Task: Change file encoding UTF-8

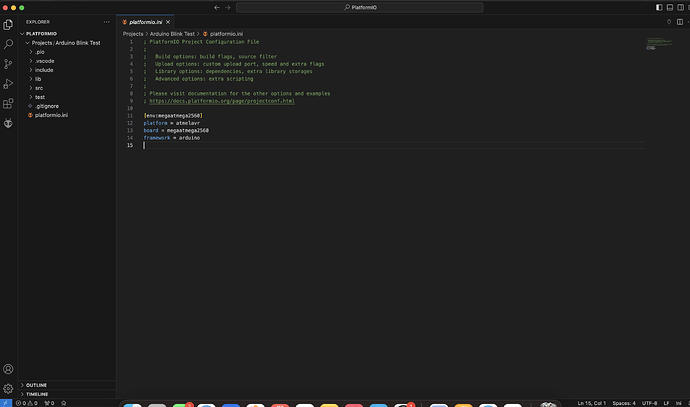Action: click(650, 403)
